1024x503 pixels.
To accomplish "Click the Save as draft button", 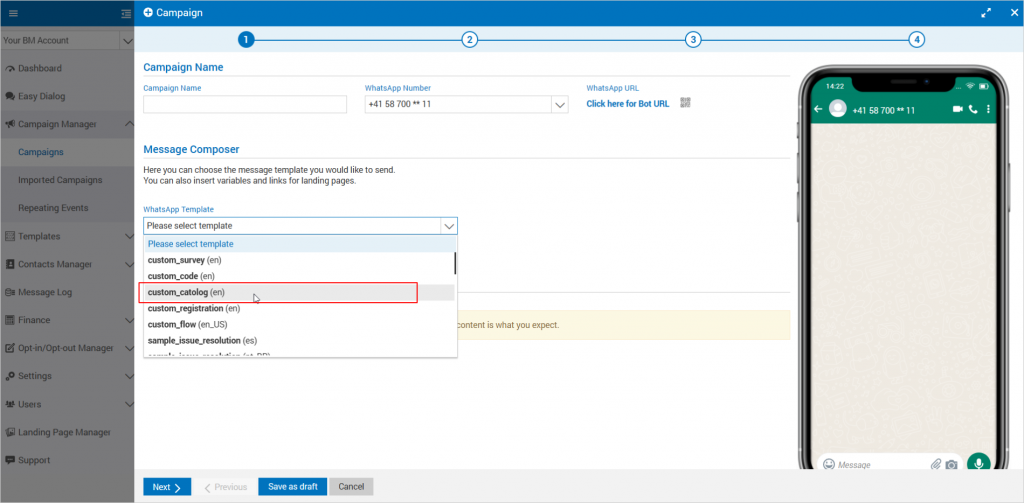I will (x=293, y=487).
